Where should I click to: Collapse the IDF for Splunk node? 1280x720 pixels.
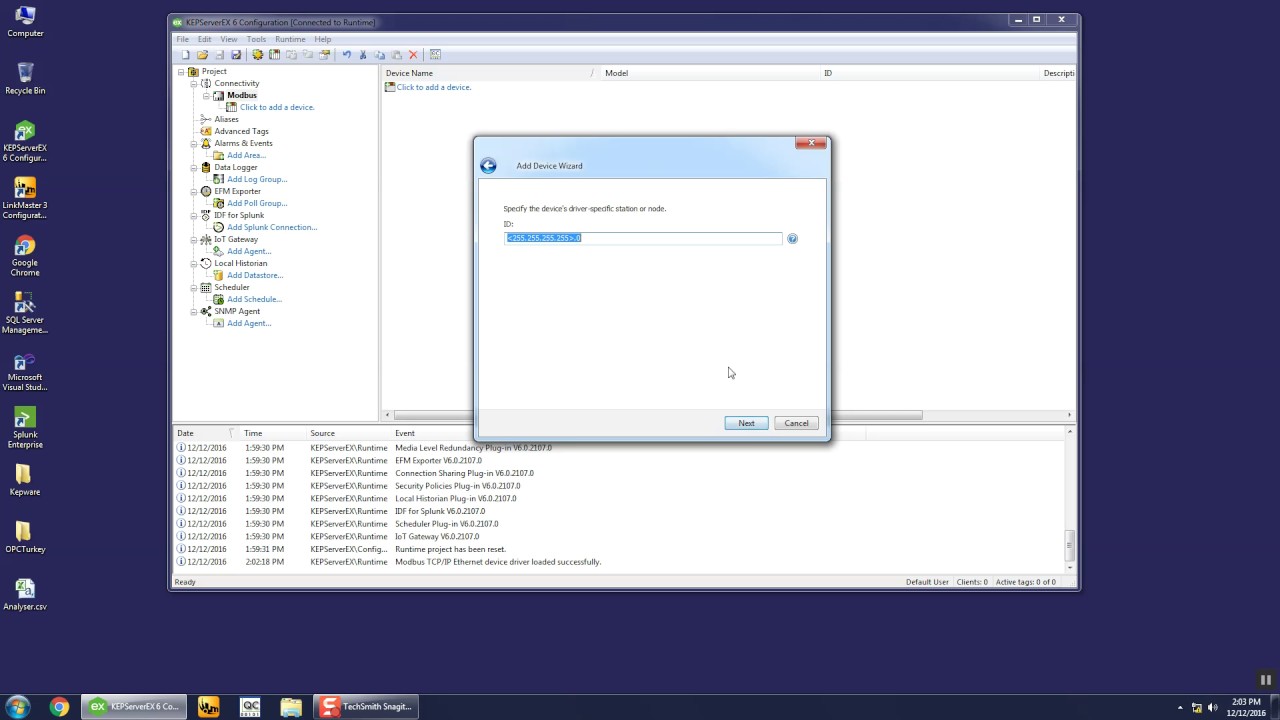click(x=194, y=216)
